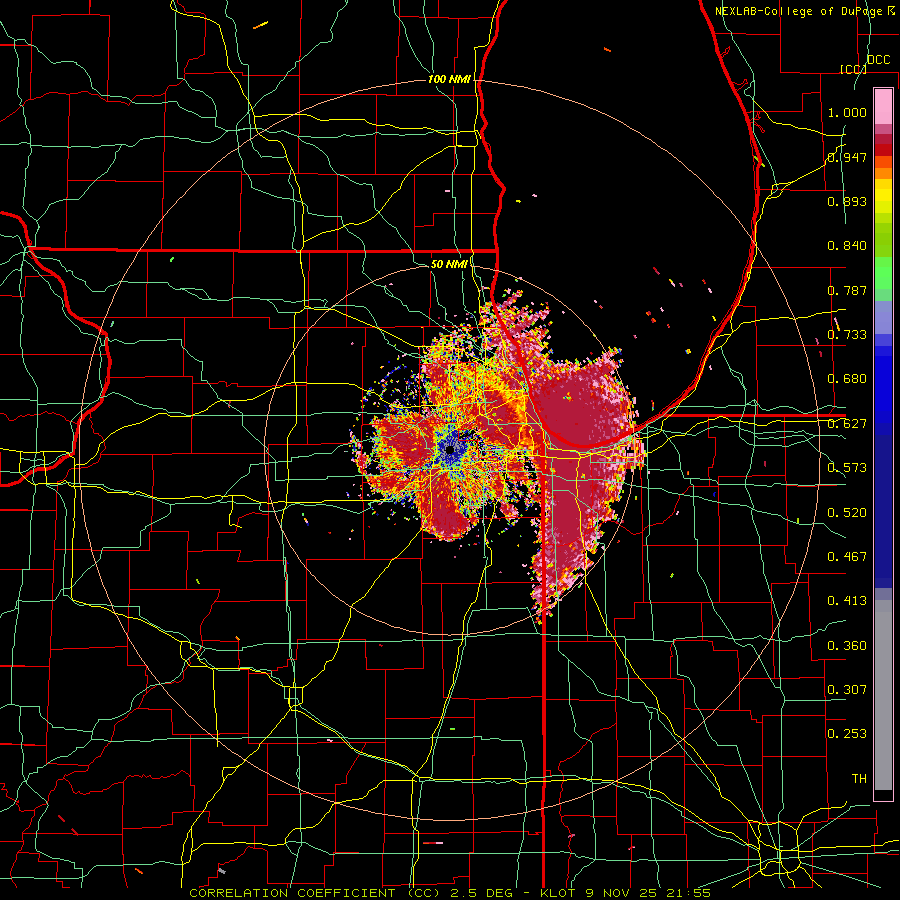Click the 0.893 value on the scale
This screenshot has width=900, height=900.
pos(847,201)
